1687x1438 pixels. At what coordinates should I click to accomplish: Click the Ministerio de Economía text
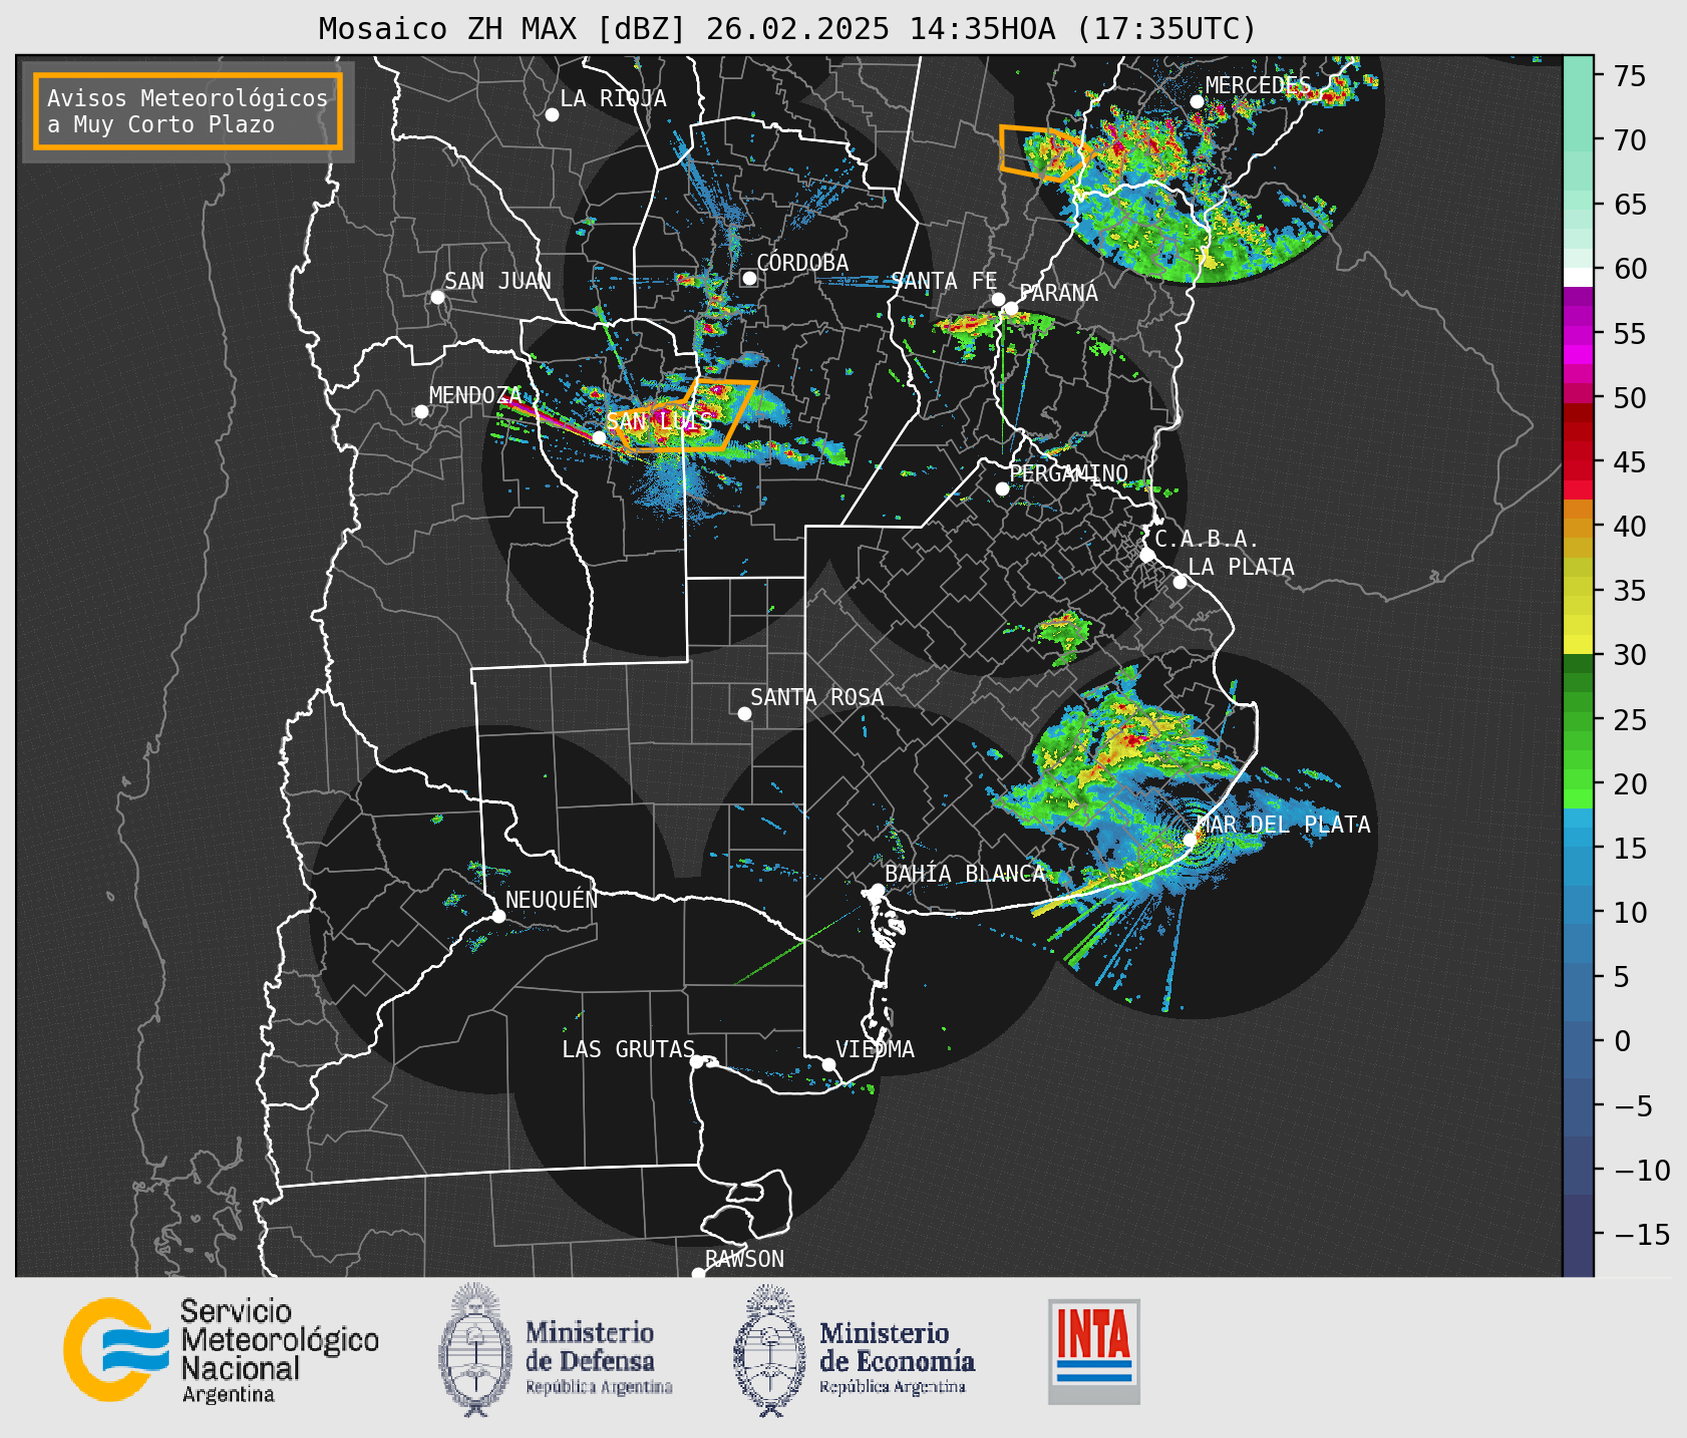point(897,1357)
